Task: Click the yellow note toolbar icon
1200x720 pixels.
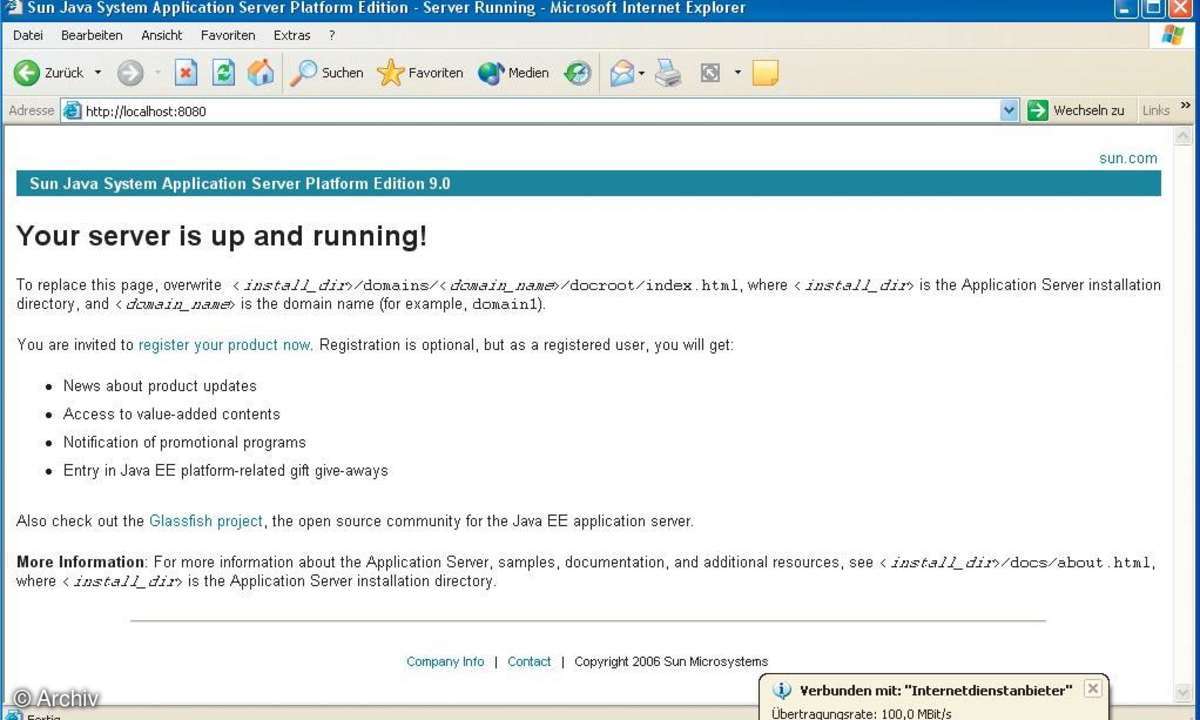Action: point(765,73)
